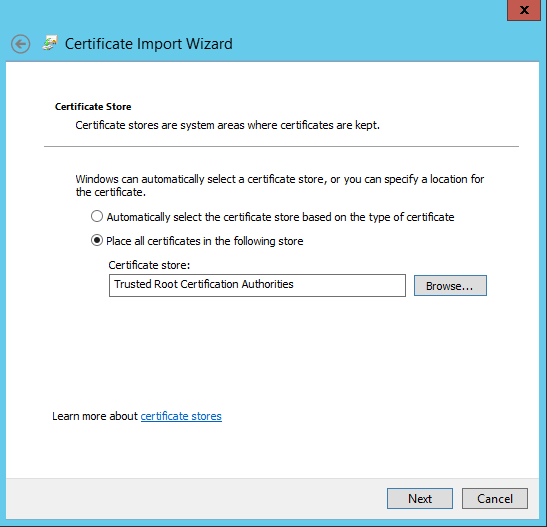Click the 'Learn more about' text

coord(95,416)
